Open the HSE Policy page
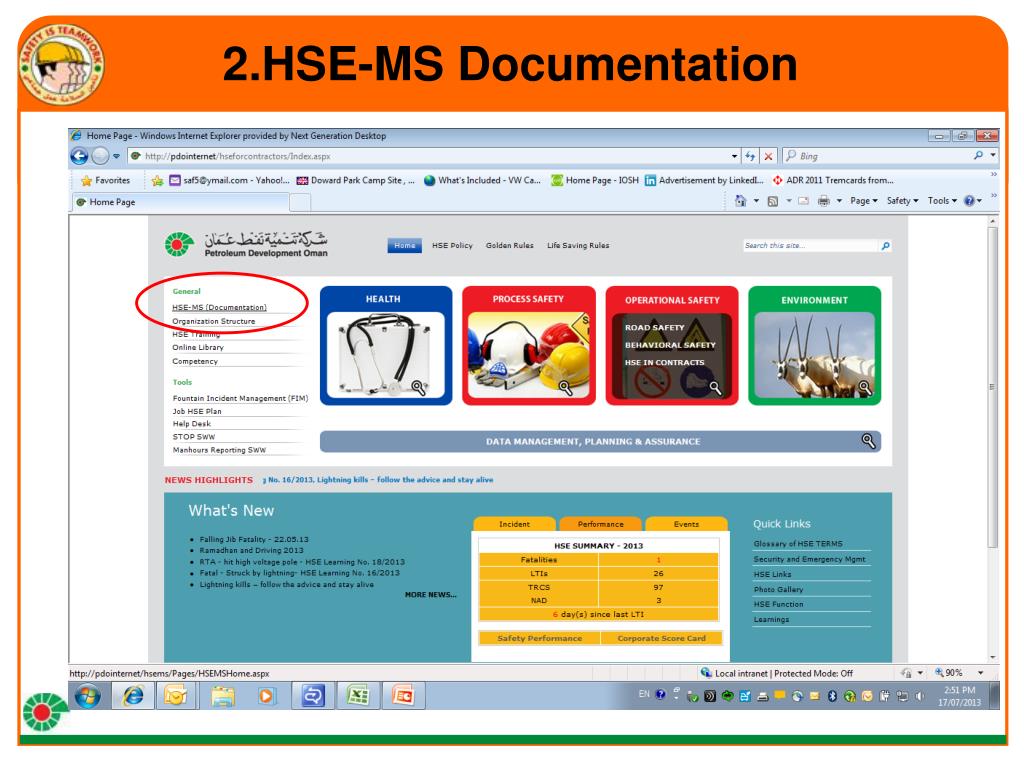This screenshot has height=768, width=1024. 452,246
